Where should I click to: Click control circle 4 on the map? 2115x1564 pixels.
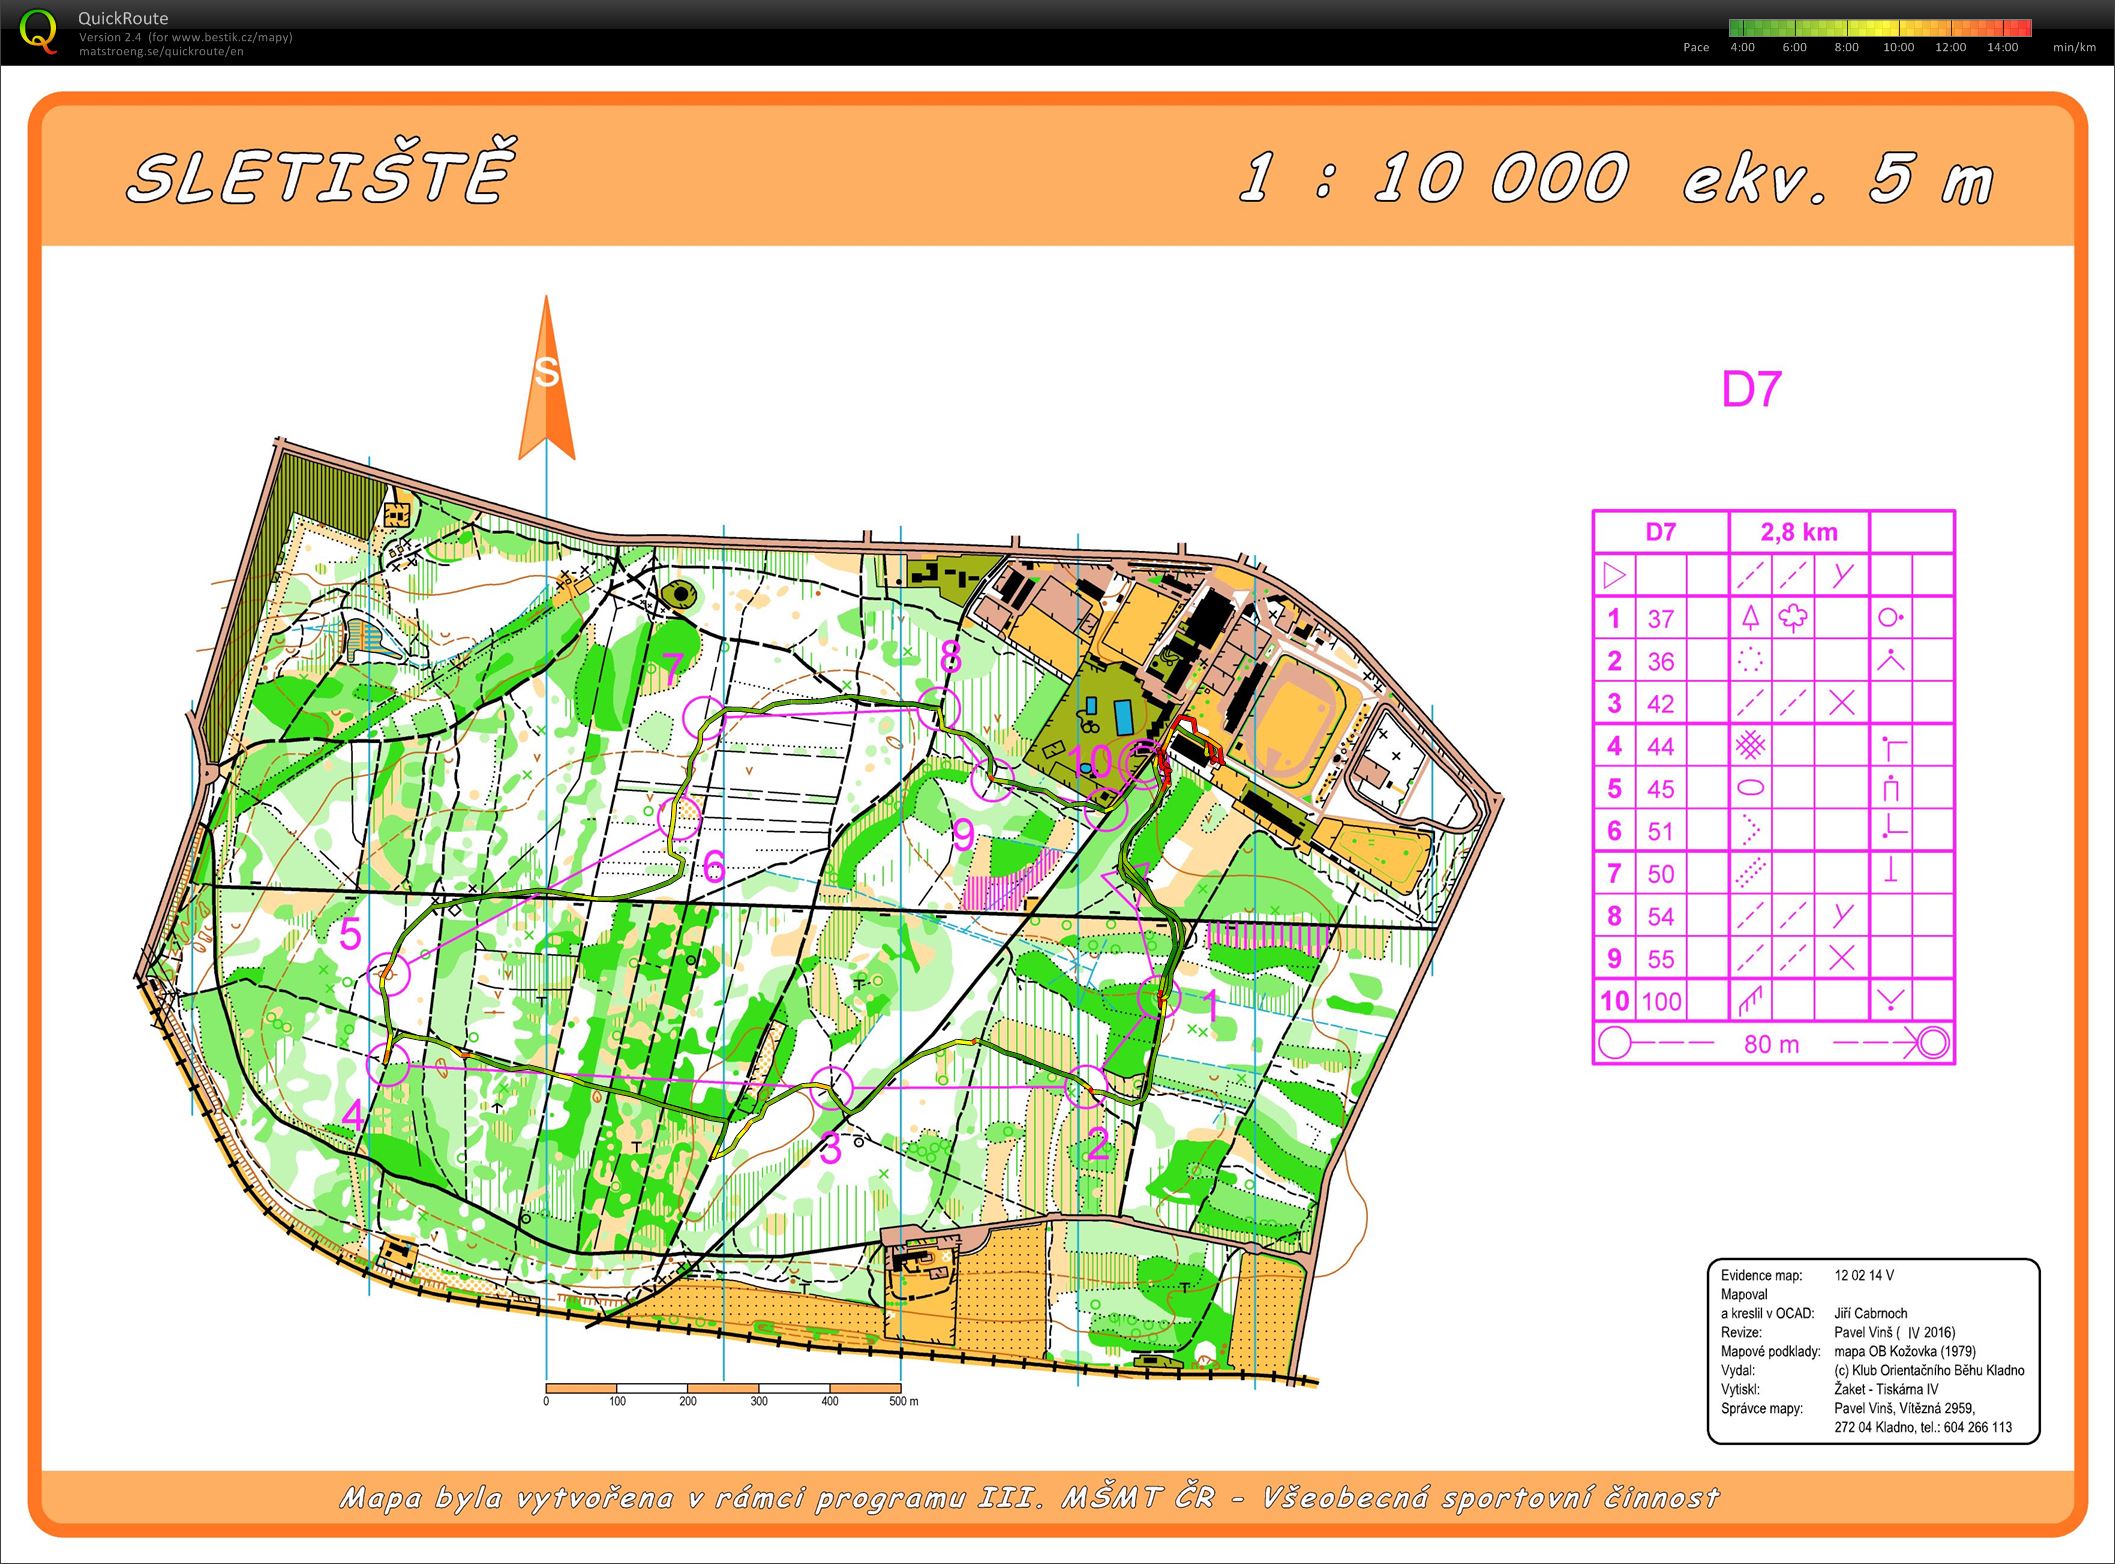pyautogui.click(x=388, y=1063)
